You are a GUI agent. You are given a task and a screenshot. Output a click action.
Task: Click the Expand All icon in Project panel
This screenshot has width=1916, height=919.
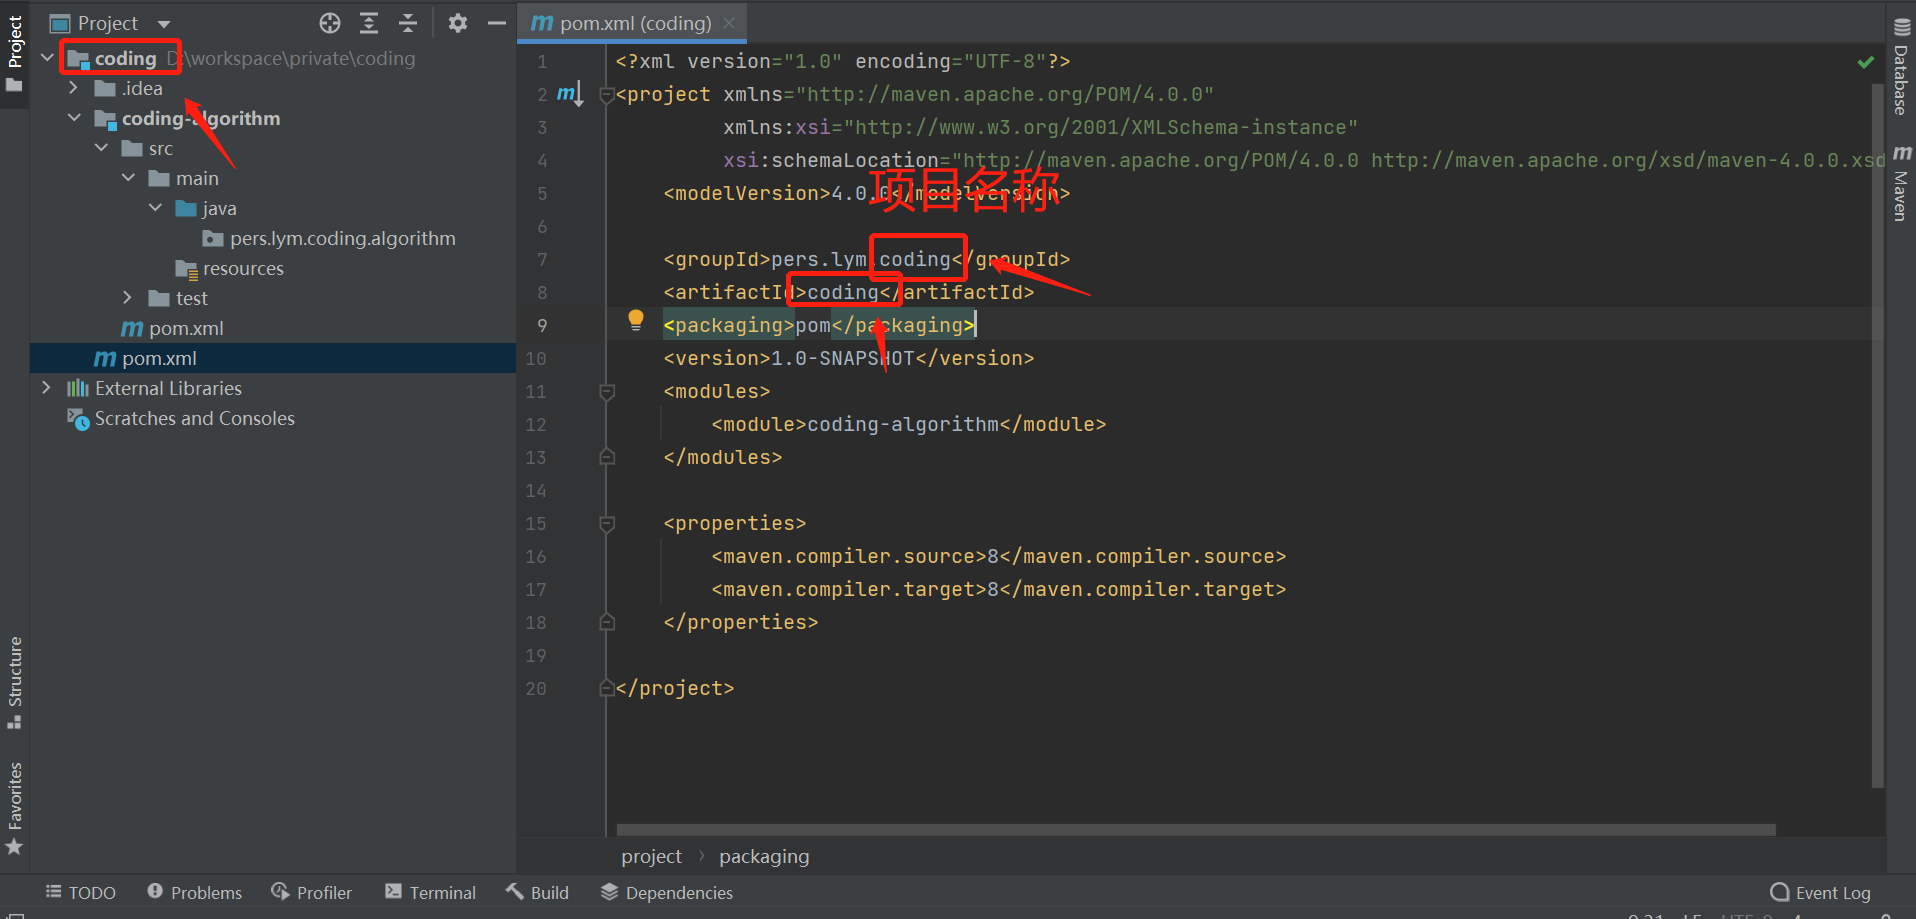(369, 23)
